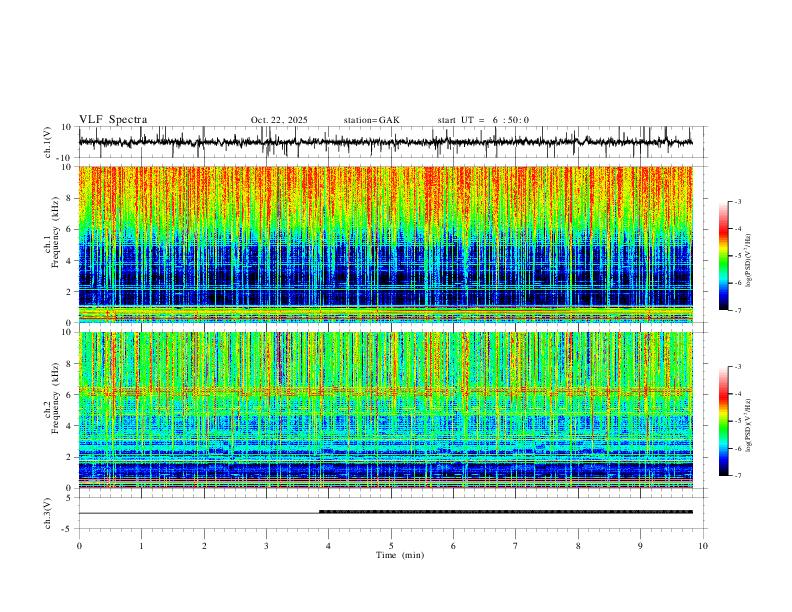Click the ch.1 colorbar log(PSD) unit label
Viewport: 792px width, 612px height.
pyautogui.click(x=749, y=261)
